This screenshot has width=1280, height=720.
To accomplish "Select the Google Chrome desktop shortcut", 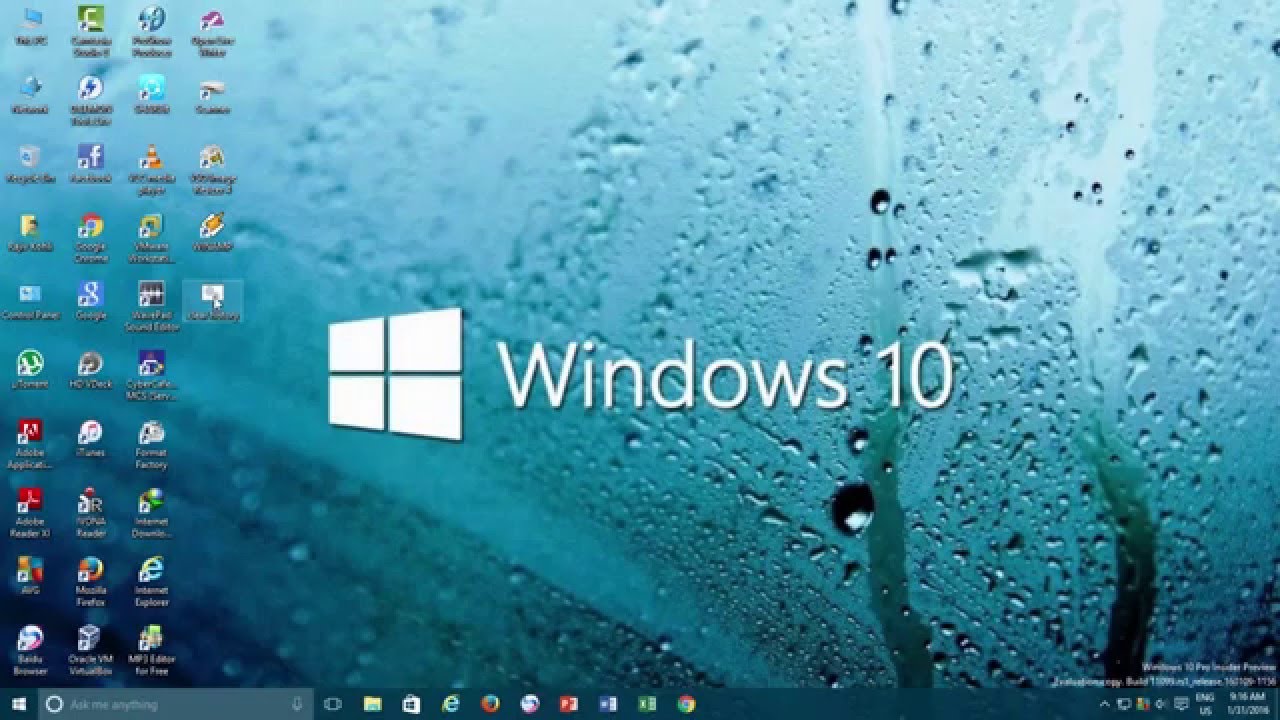I will [90, 237].
